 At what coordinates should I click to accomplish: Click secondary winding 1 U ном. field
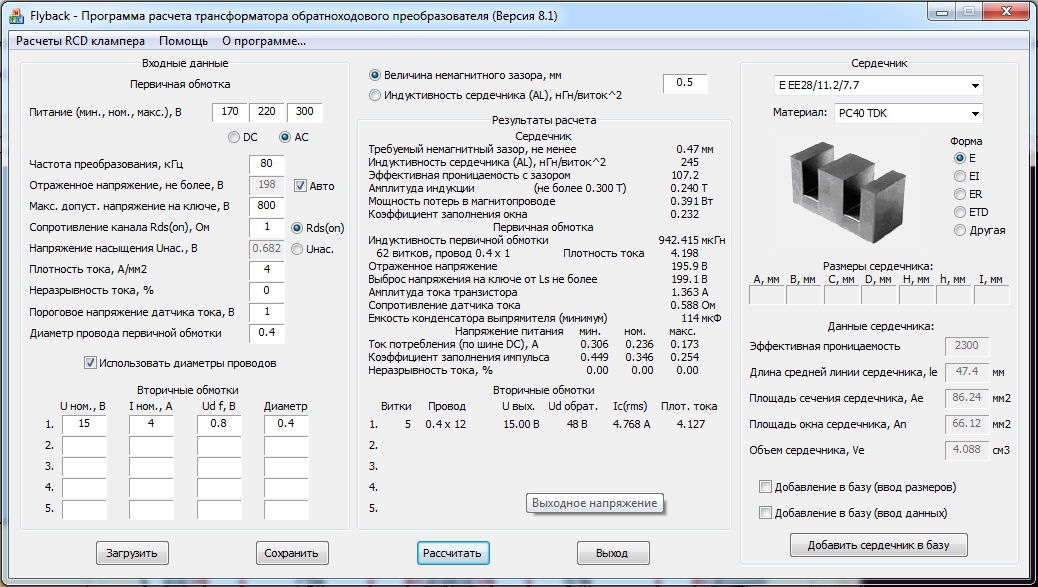pos(84,424)
